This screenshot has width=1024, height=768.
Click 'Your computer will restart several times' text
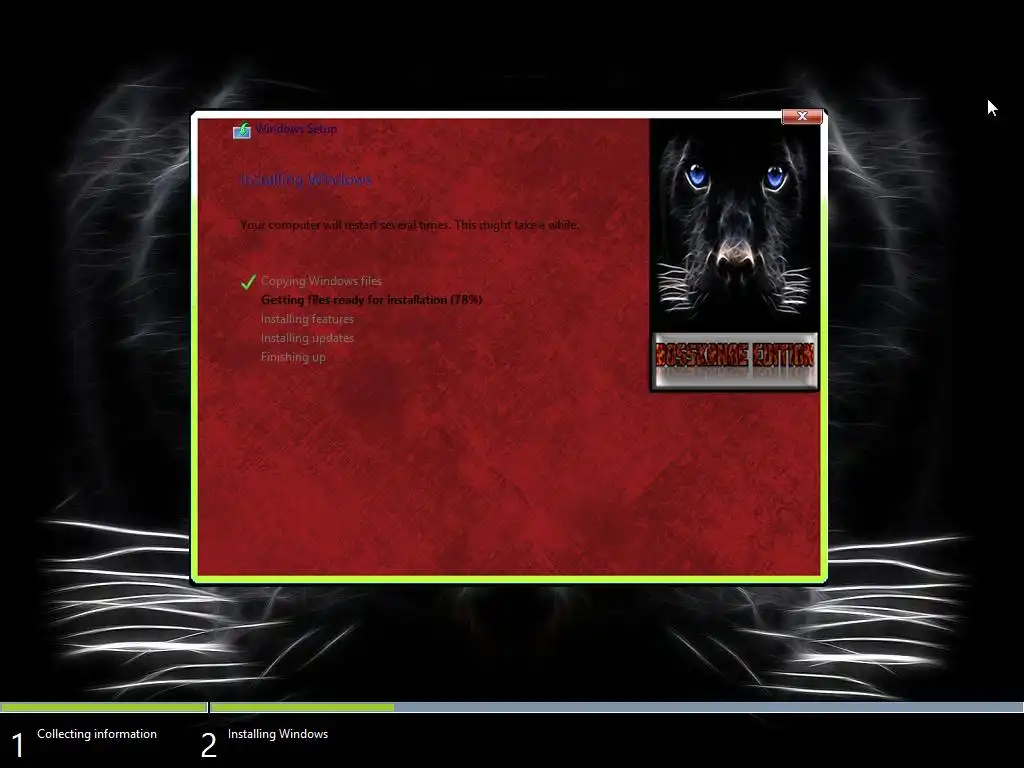click(409, 225)
